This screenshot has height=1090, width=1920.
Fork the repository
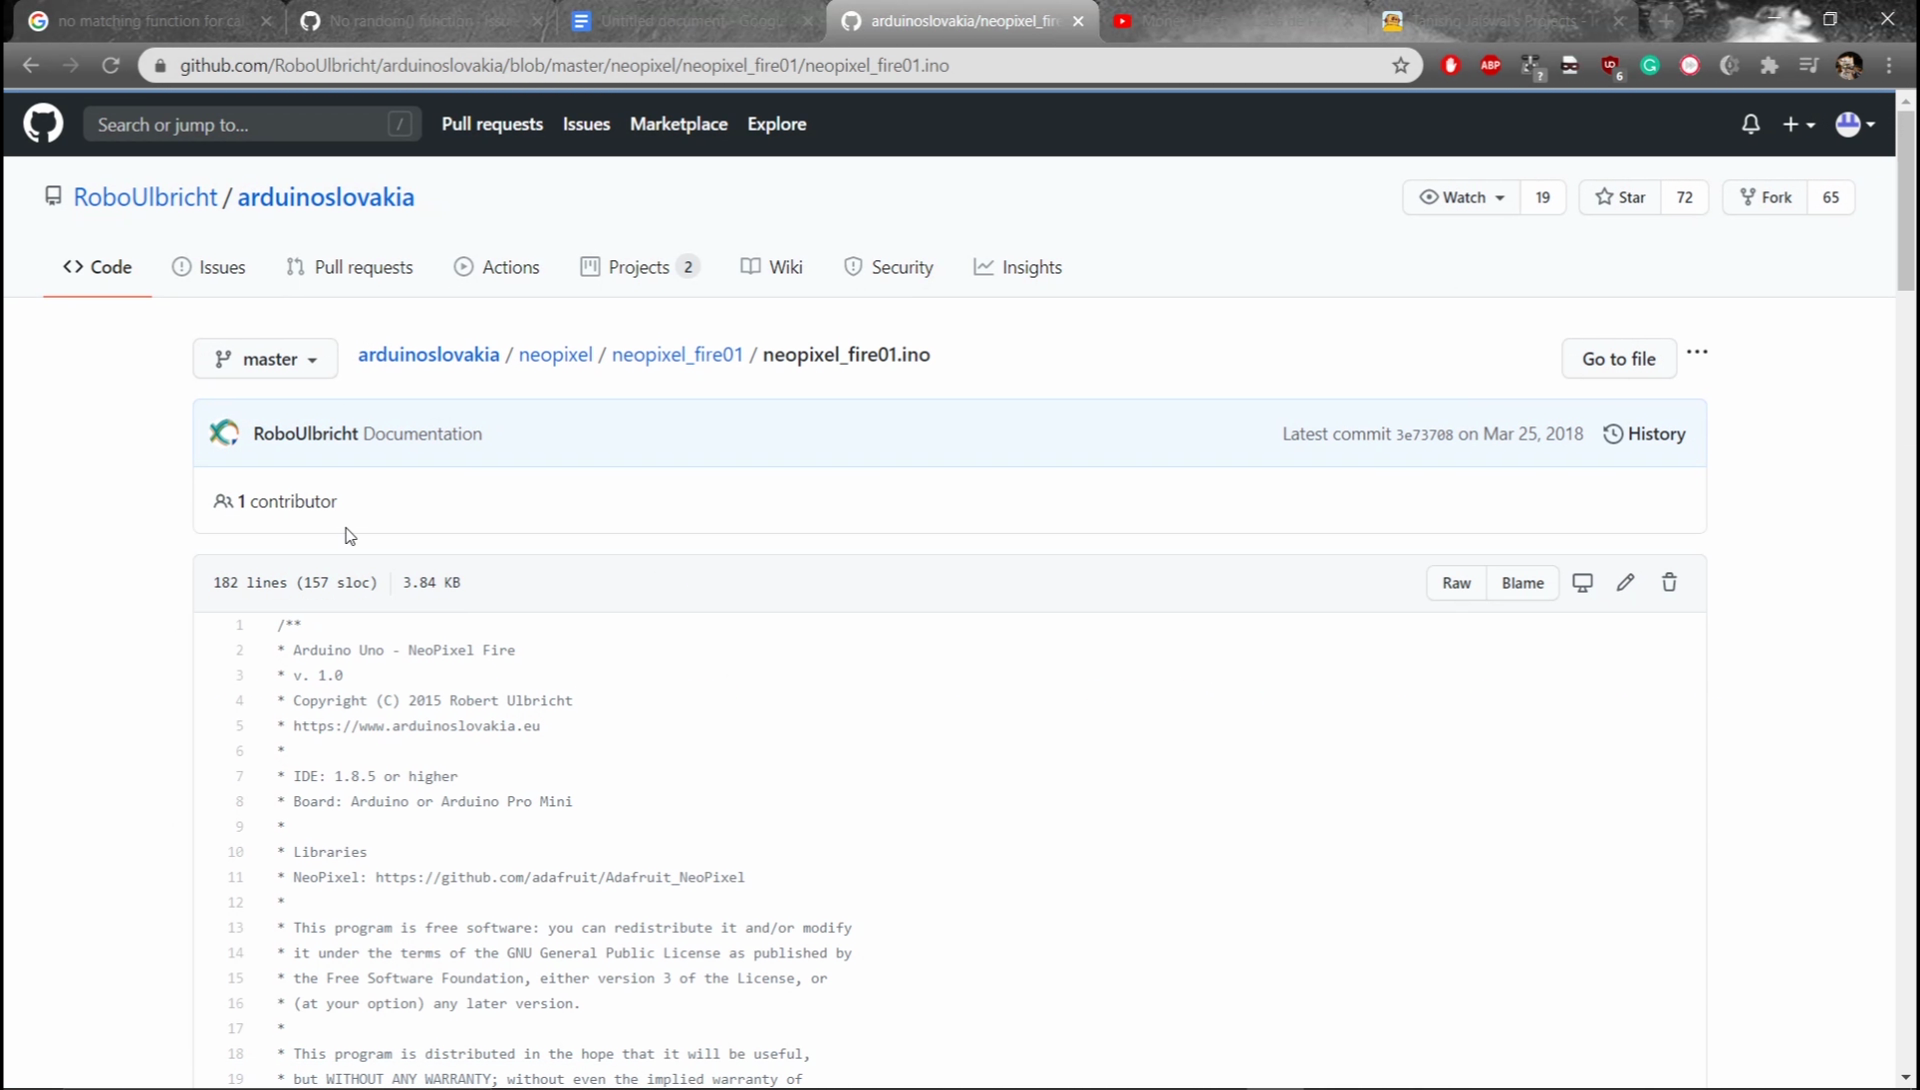1765,197
